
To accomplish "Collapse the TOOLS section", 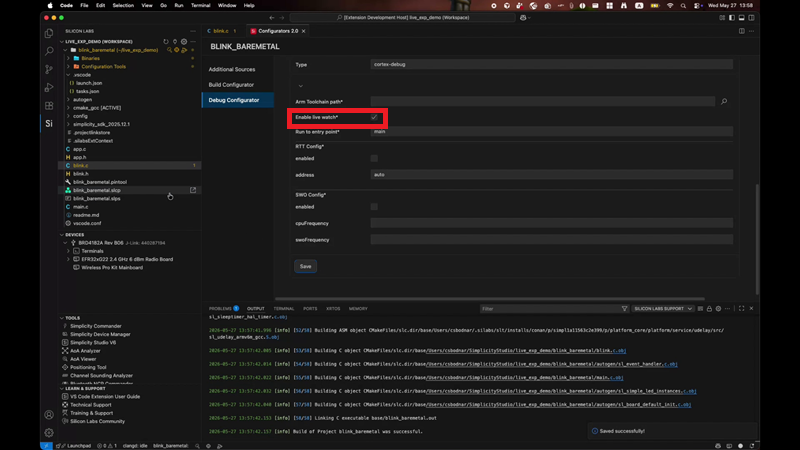I will [x=62, y=318].
